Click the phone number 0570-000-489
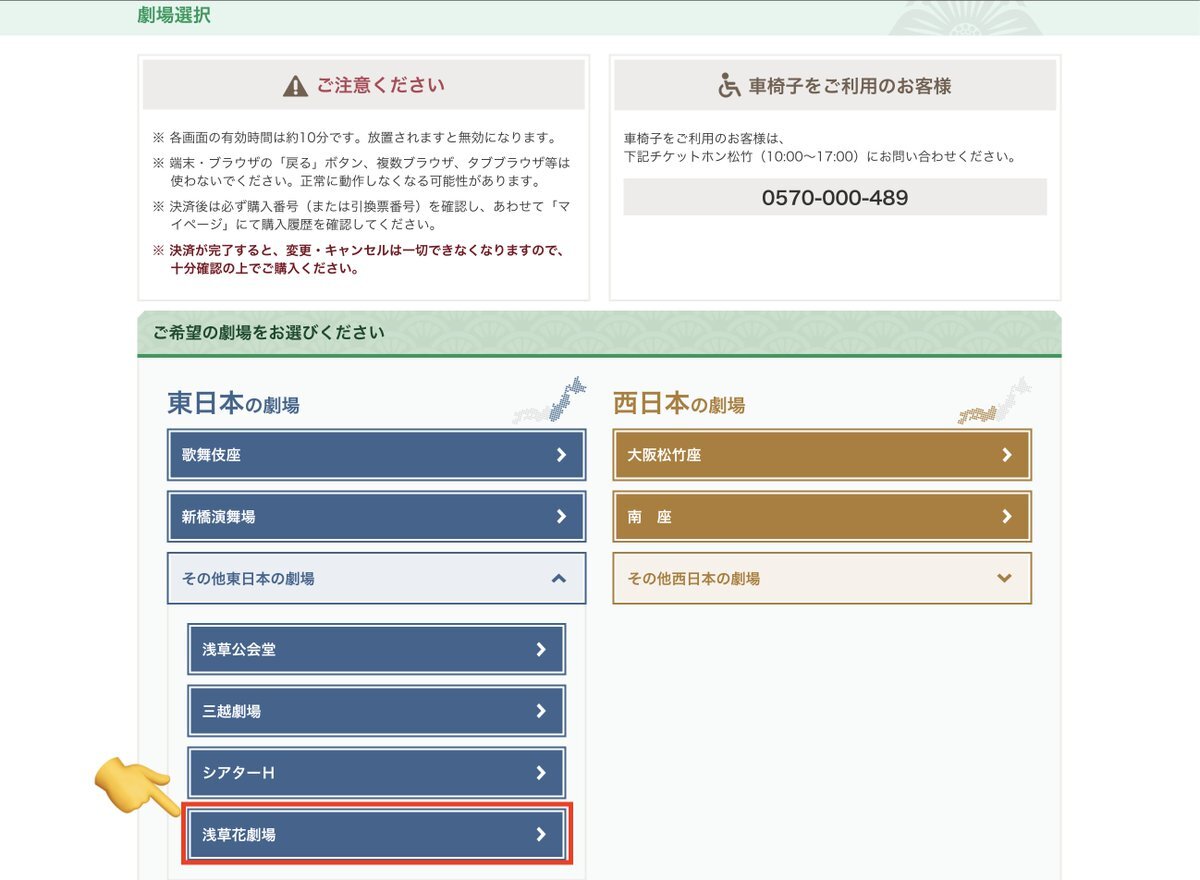Image resolution: width=1200 pixels, height=880 pixels. coord(835,197)
